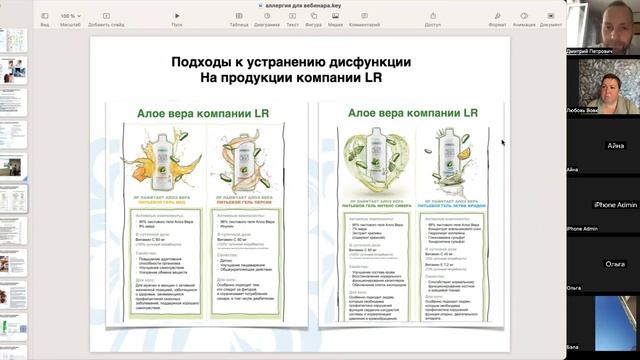Select the peach aloe vera gel bottle image

[x=245, y=162]
